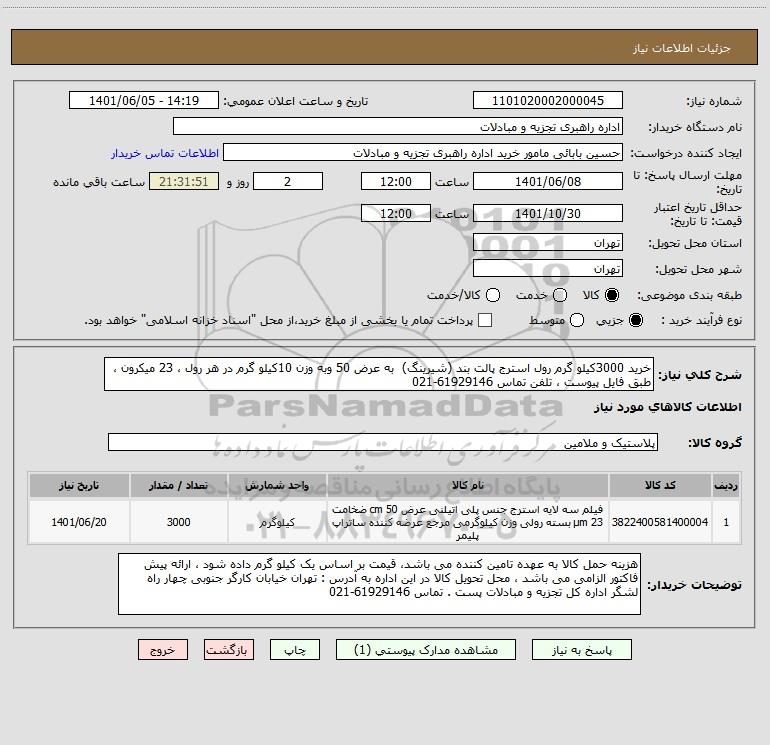Click the نوع فرآیند خرید label

(701, 320)
